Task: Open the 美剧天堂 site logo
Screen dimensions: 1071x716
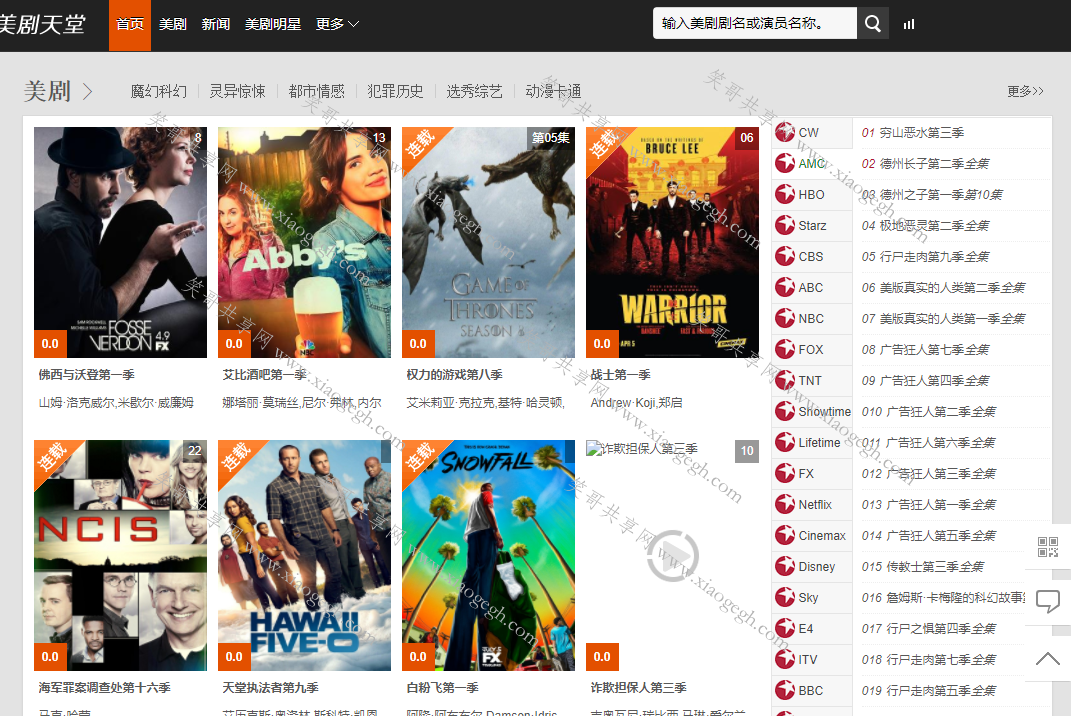Action: pyautogui.click(x=42, y=25)
